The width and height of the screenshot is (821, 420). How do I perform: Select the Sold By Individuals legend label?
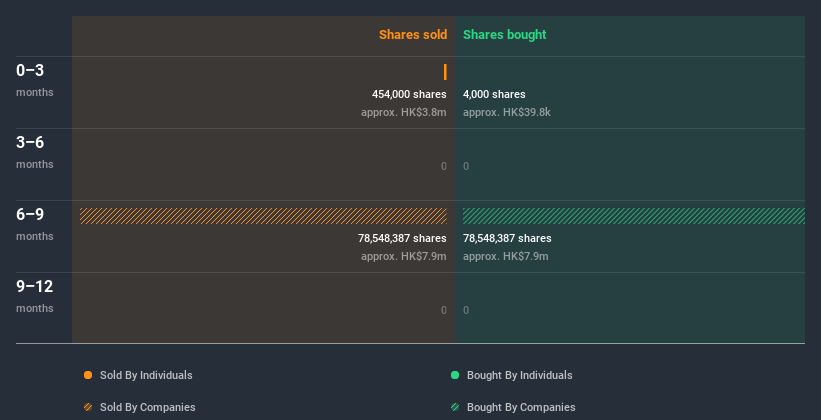[146, 375]
